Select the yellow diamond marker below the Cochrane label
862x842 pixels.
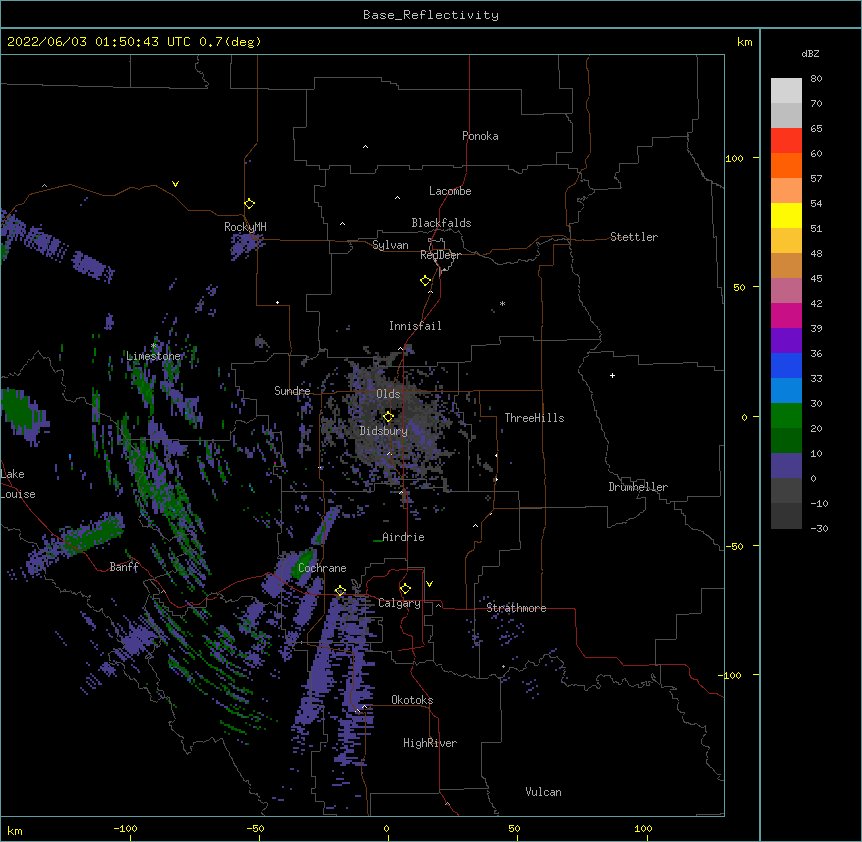pos(340,591)
